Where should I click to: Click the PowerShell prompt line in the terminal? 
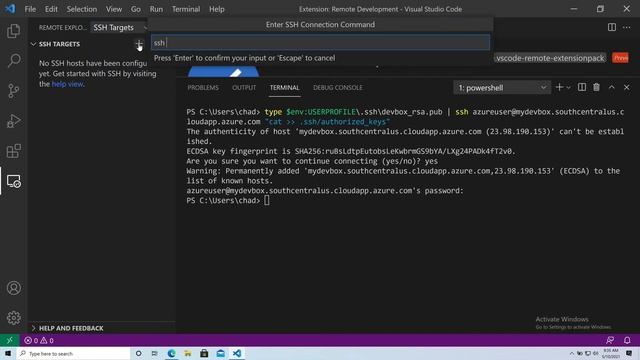tap(228, 200)
